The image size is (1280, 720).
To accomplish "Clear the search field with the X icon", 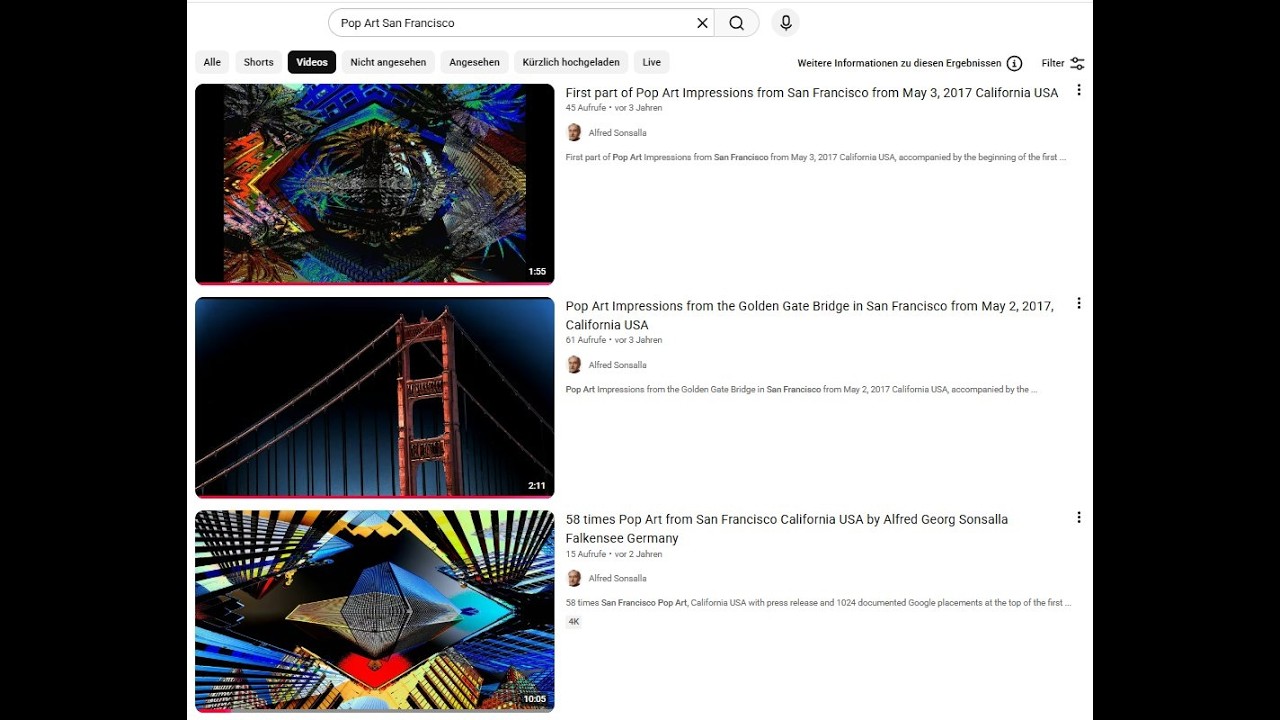I will pos(702,23).
